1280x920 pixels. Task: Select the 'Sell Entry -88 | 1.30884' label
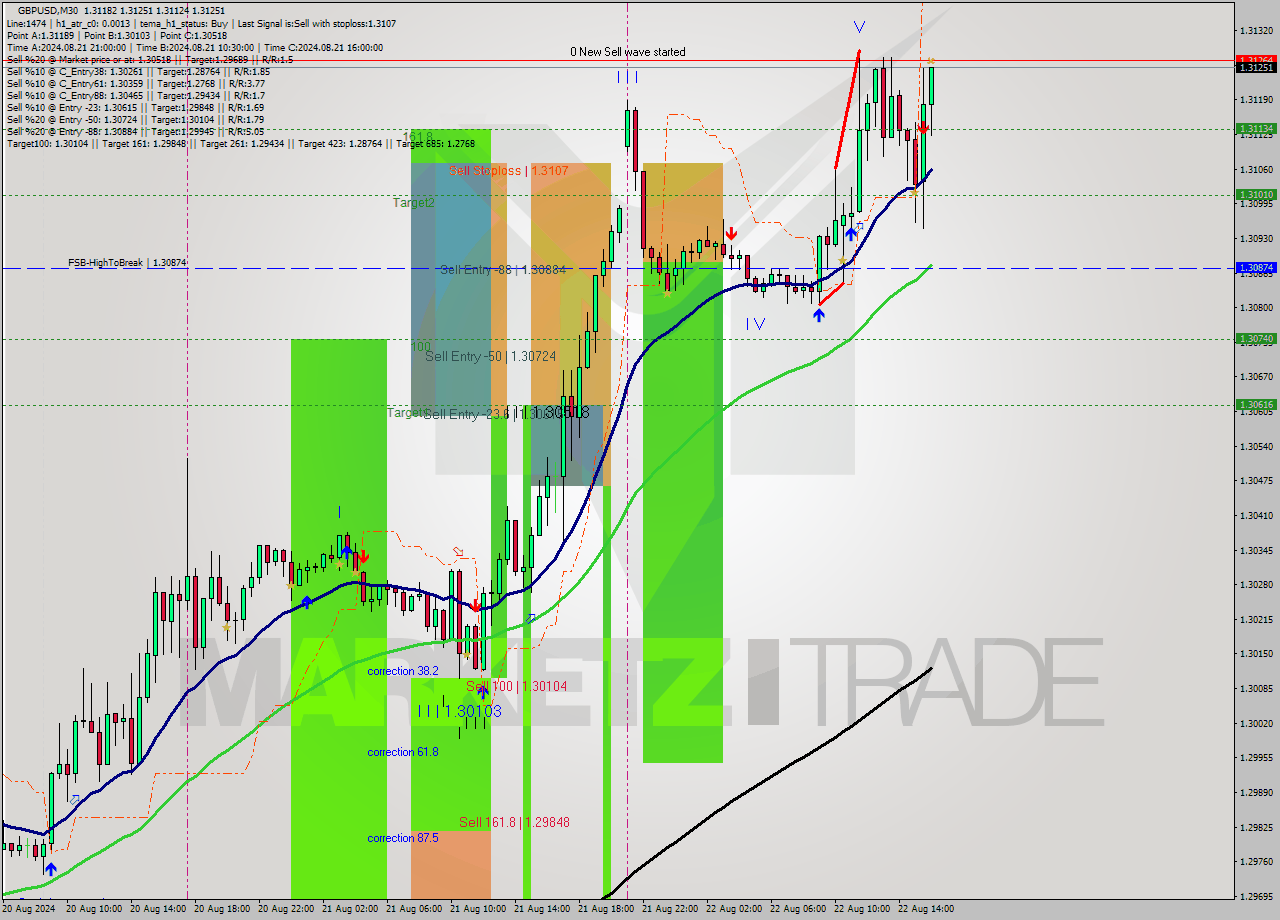pos(503,270)
